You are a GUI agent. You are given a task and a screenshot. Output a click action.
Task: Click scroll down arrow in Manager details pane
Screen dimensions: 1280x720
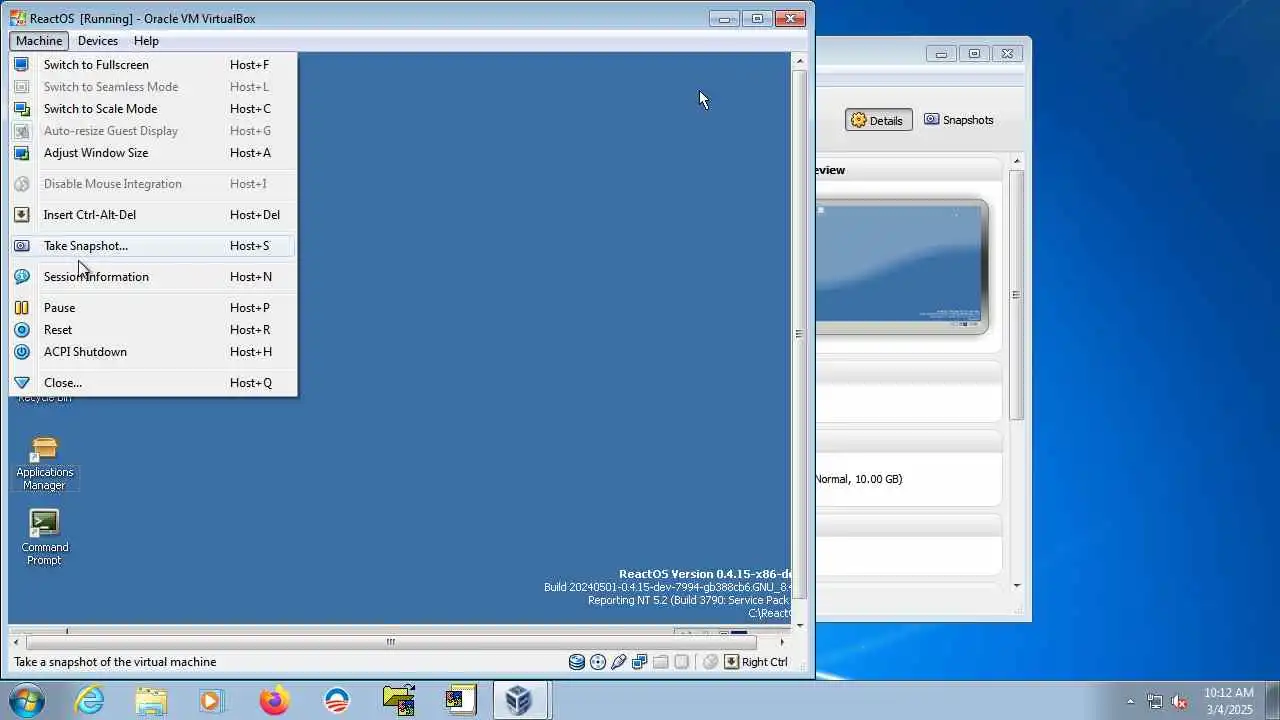point(1017,586)
